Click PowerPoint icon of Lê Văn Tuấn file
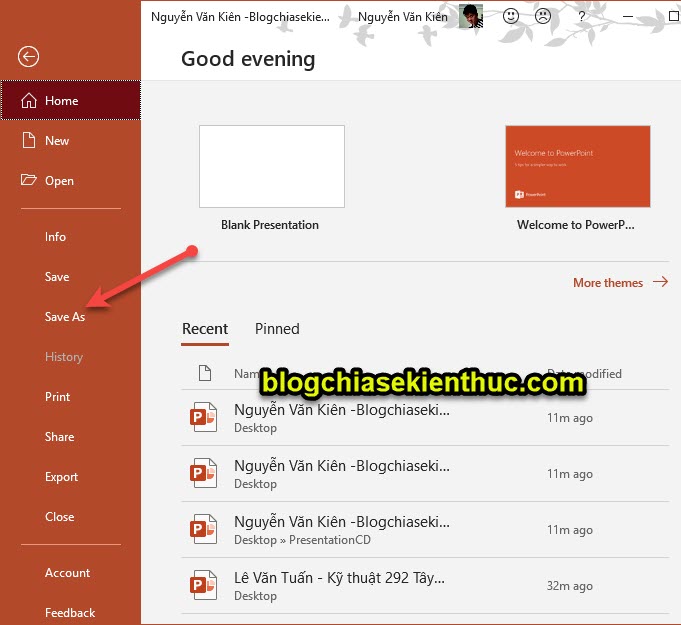This screenshot has width=681, height=625. point(203,585)
